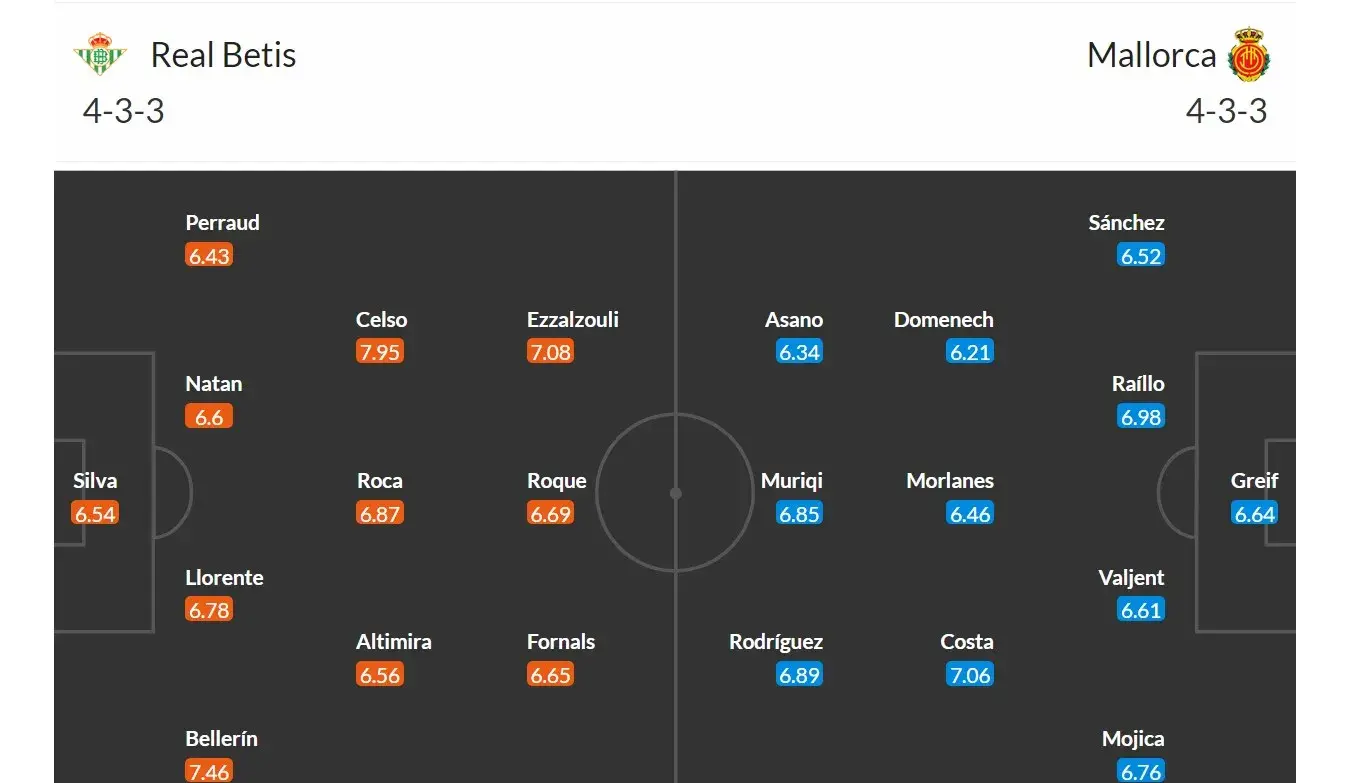Select midfielder Domenech
The image size is (1350, 783).
[944, 320]
